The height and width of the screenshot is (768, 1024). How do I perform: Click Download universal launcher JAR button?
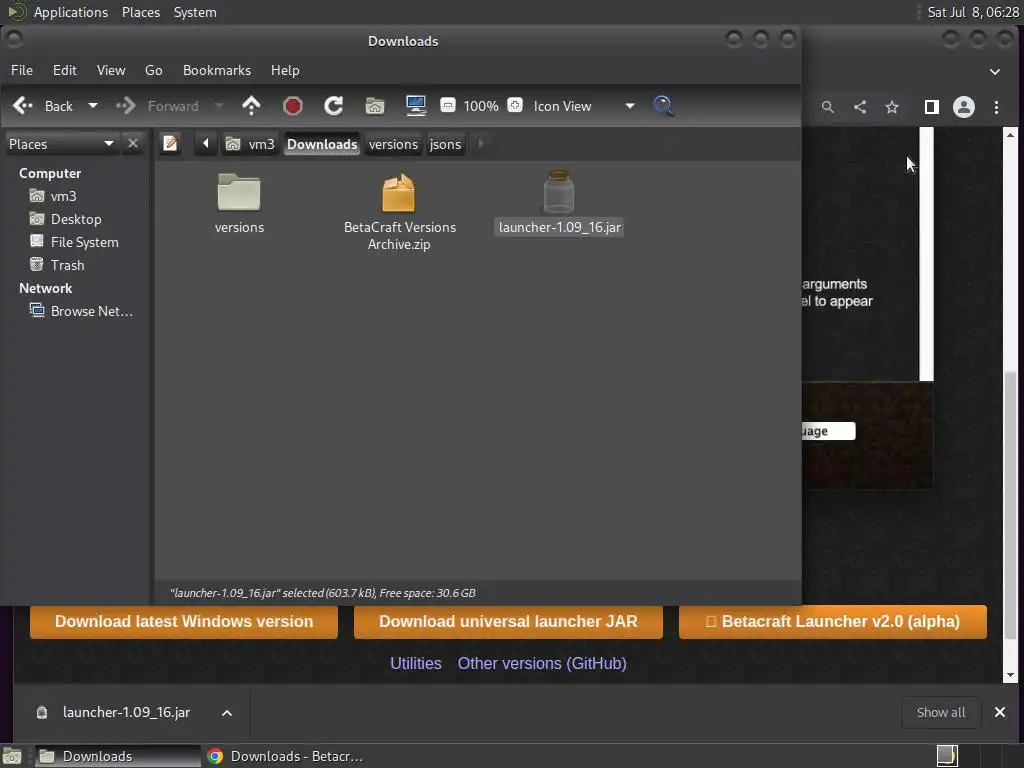tap(508, 621)
